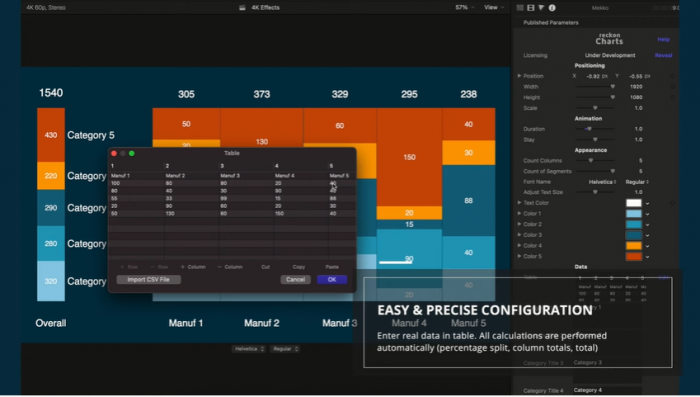Expand the Position disclosure triangle
Screen dimensions: 700x397
tap(519, 76)
